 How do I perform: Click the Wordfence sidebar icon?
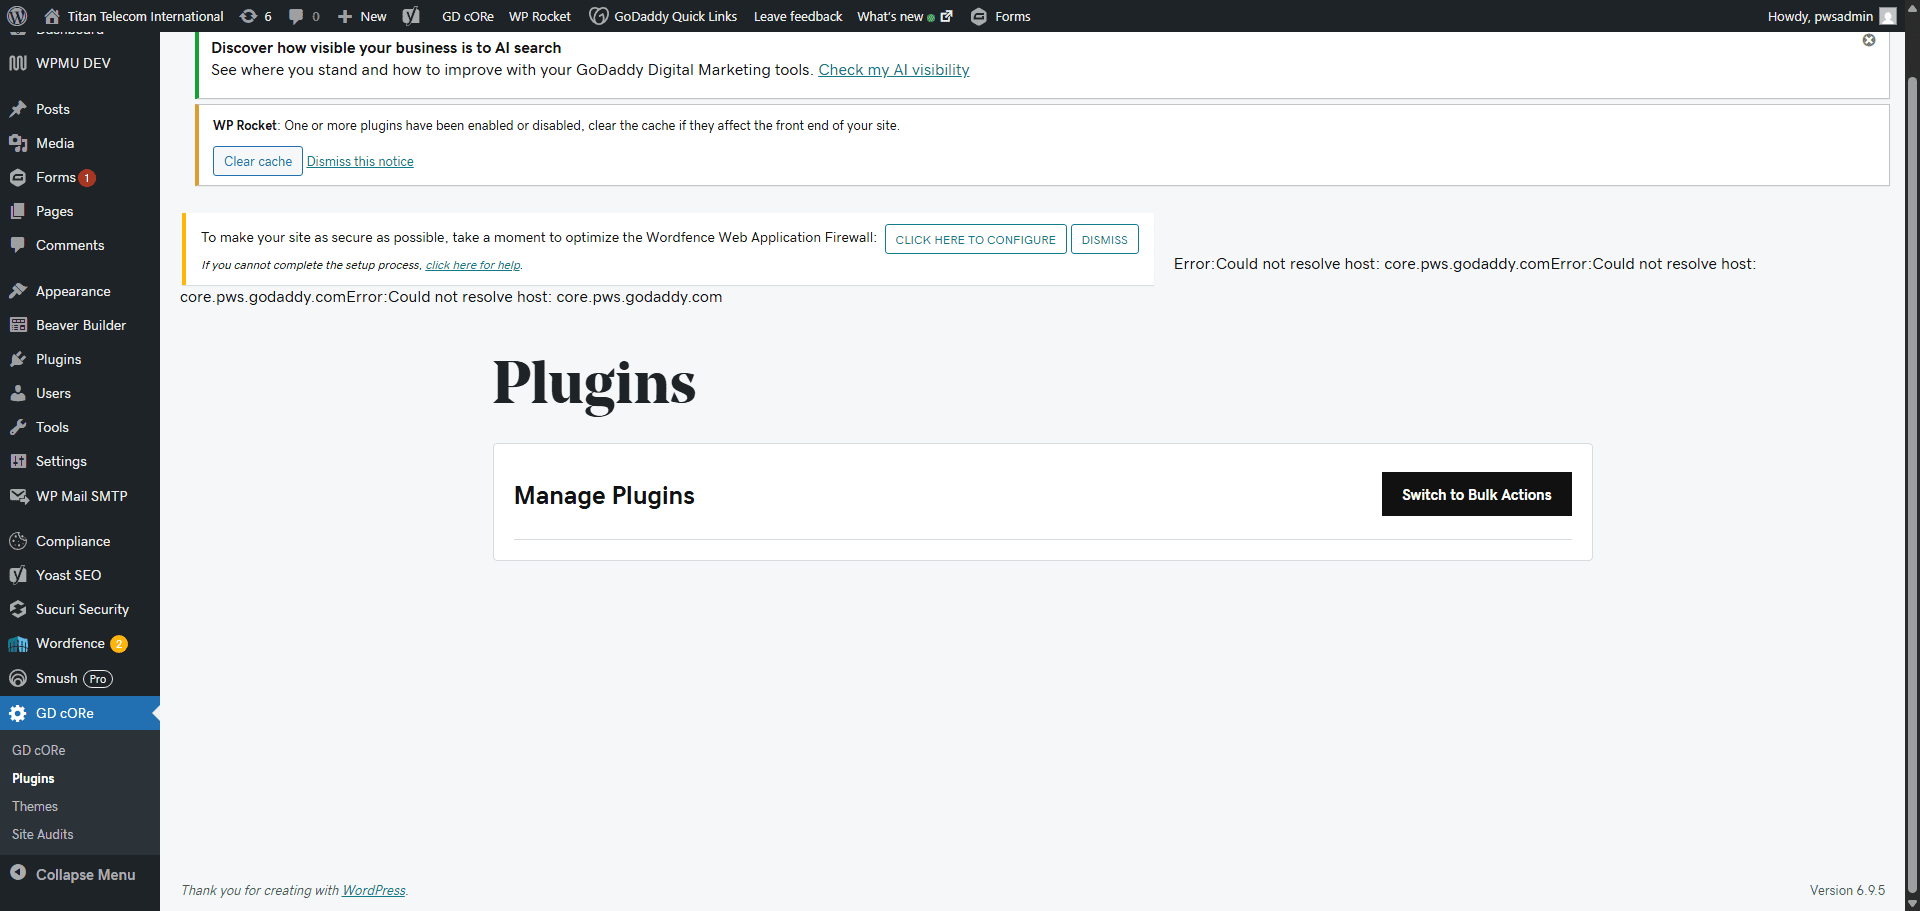[18, 644]
